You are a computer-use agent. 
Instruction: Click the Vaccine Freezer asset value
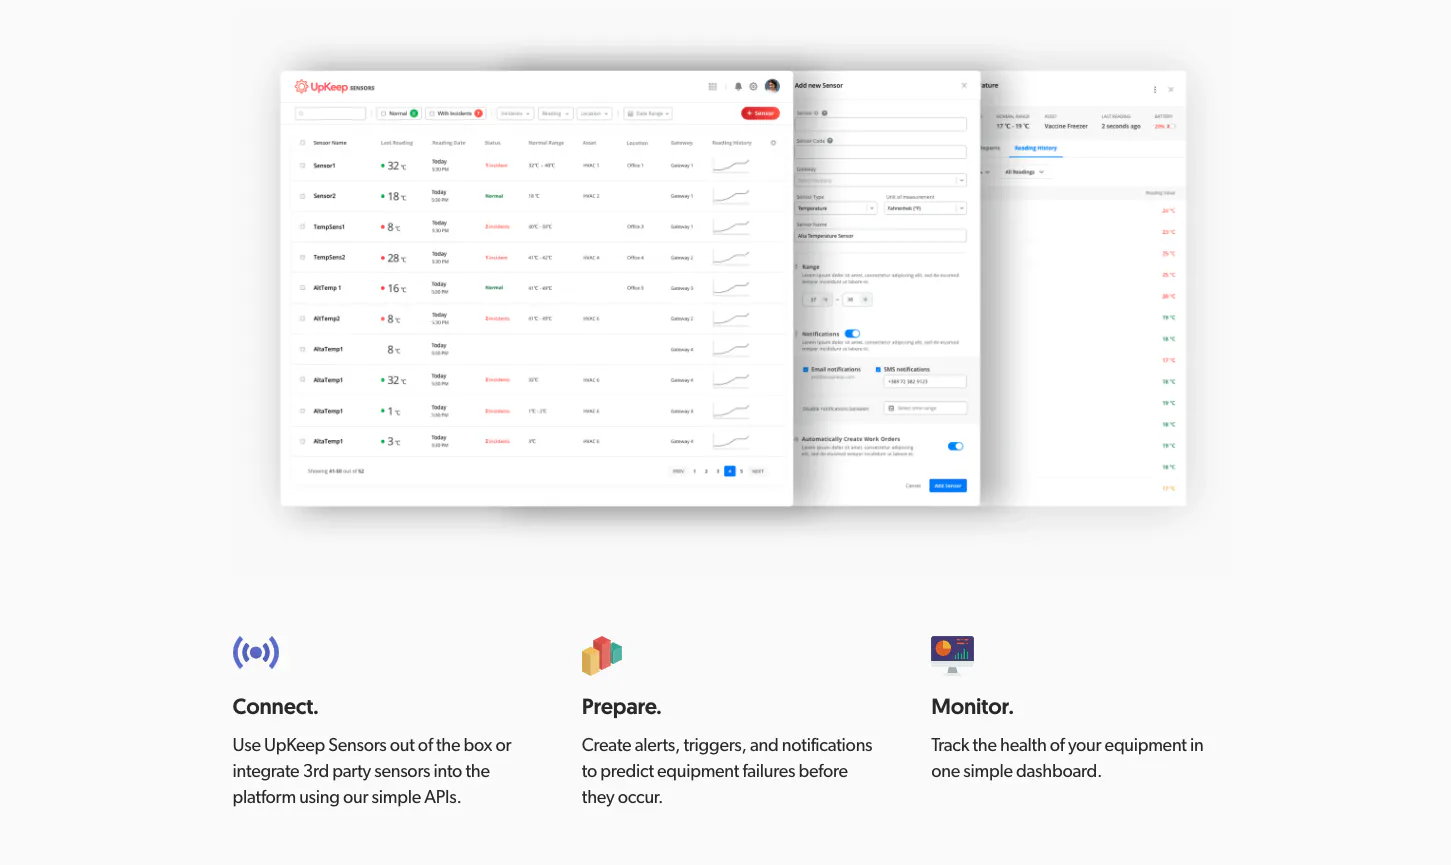coord(1066,126)
